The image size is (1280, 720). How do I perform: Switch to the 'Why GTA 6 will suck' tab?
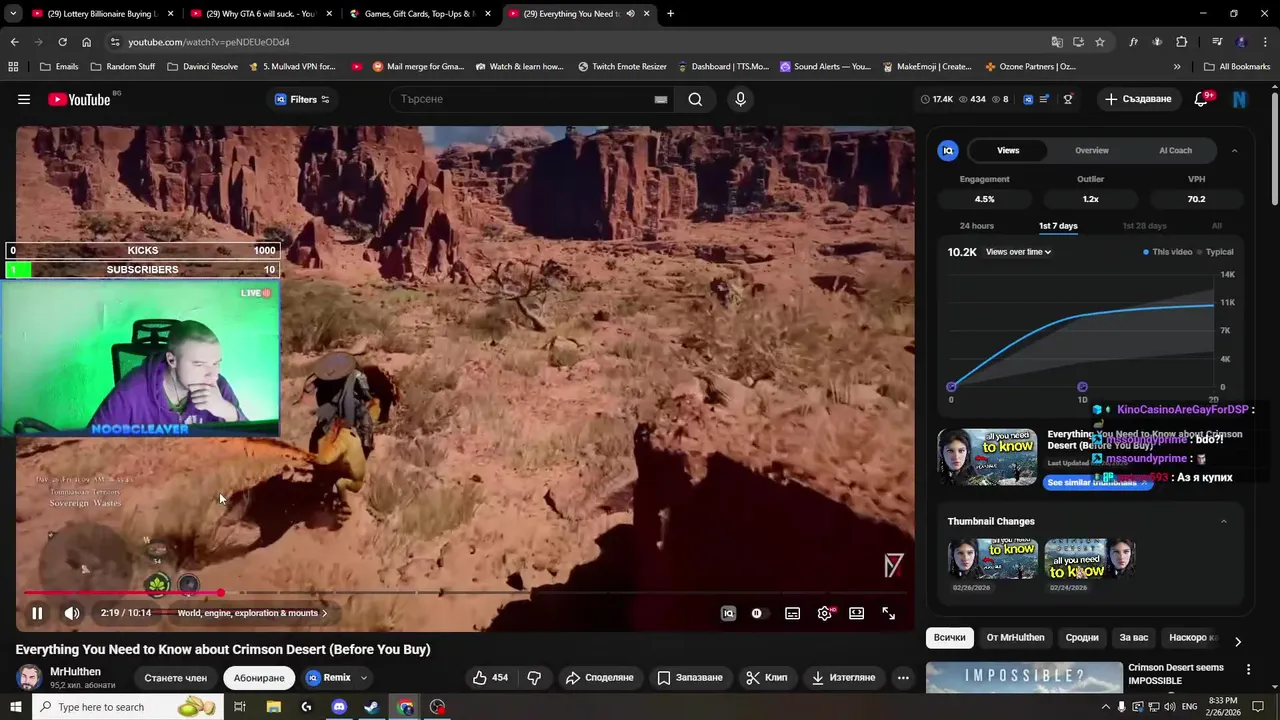point(260,14)
